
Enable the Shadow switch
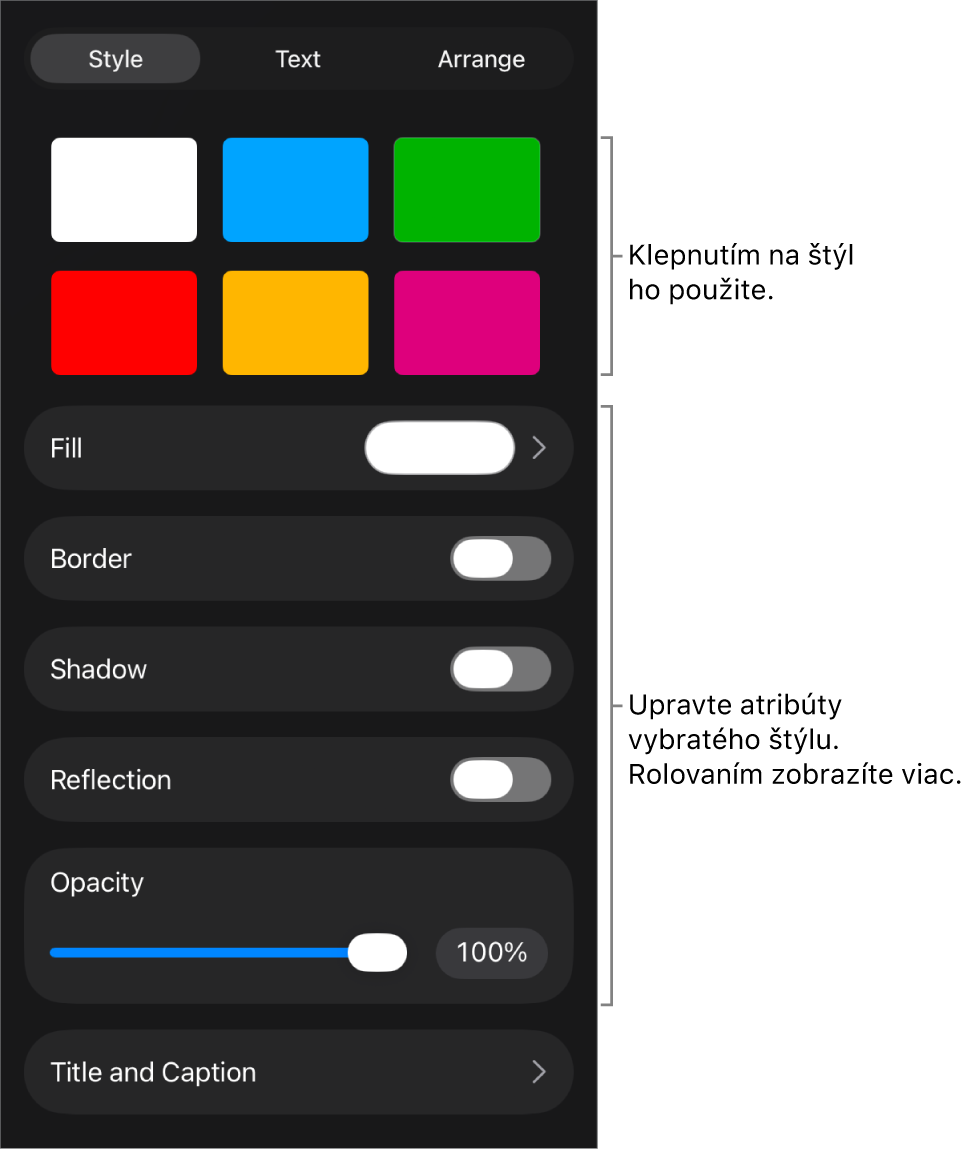[x=501, y=669]
